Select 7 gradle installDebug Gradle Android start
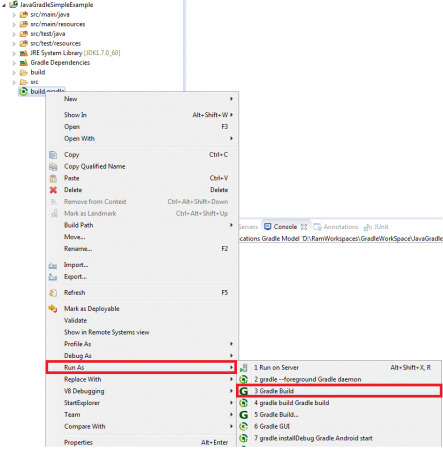Screen dimensions: 443x450 click(x=339, y=438)
